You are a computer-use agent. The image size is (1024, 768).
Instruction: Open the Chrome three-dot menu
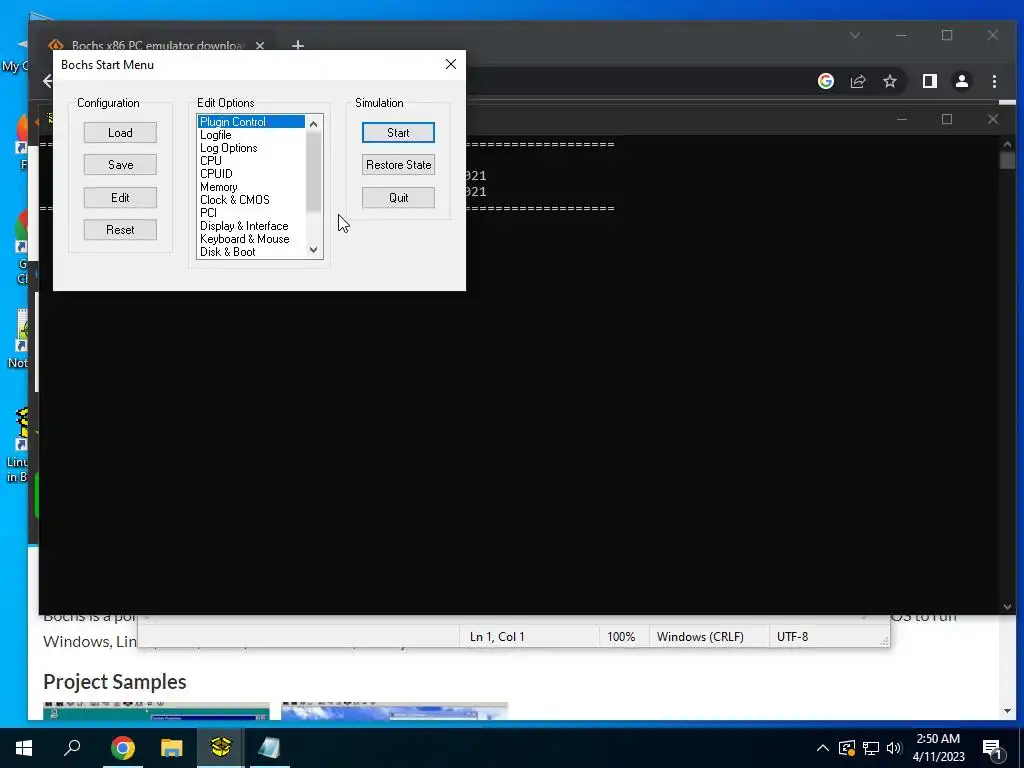[x=994, y=81]
